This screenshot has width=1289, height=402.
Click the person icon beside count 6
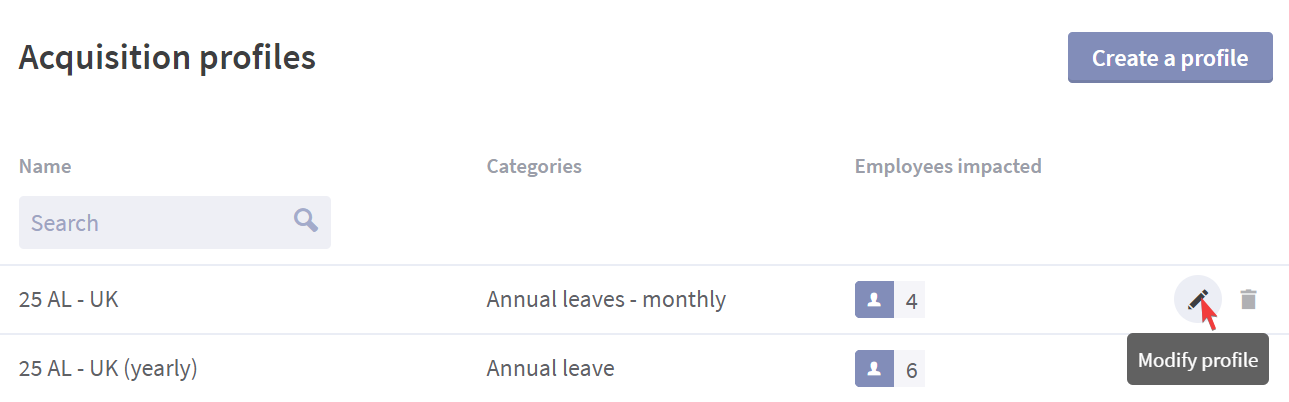874,370
